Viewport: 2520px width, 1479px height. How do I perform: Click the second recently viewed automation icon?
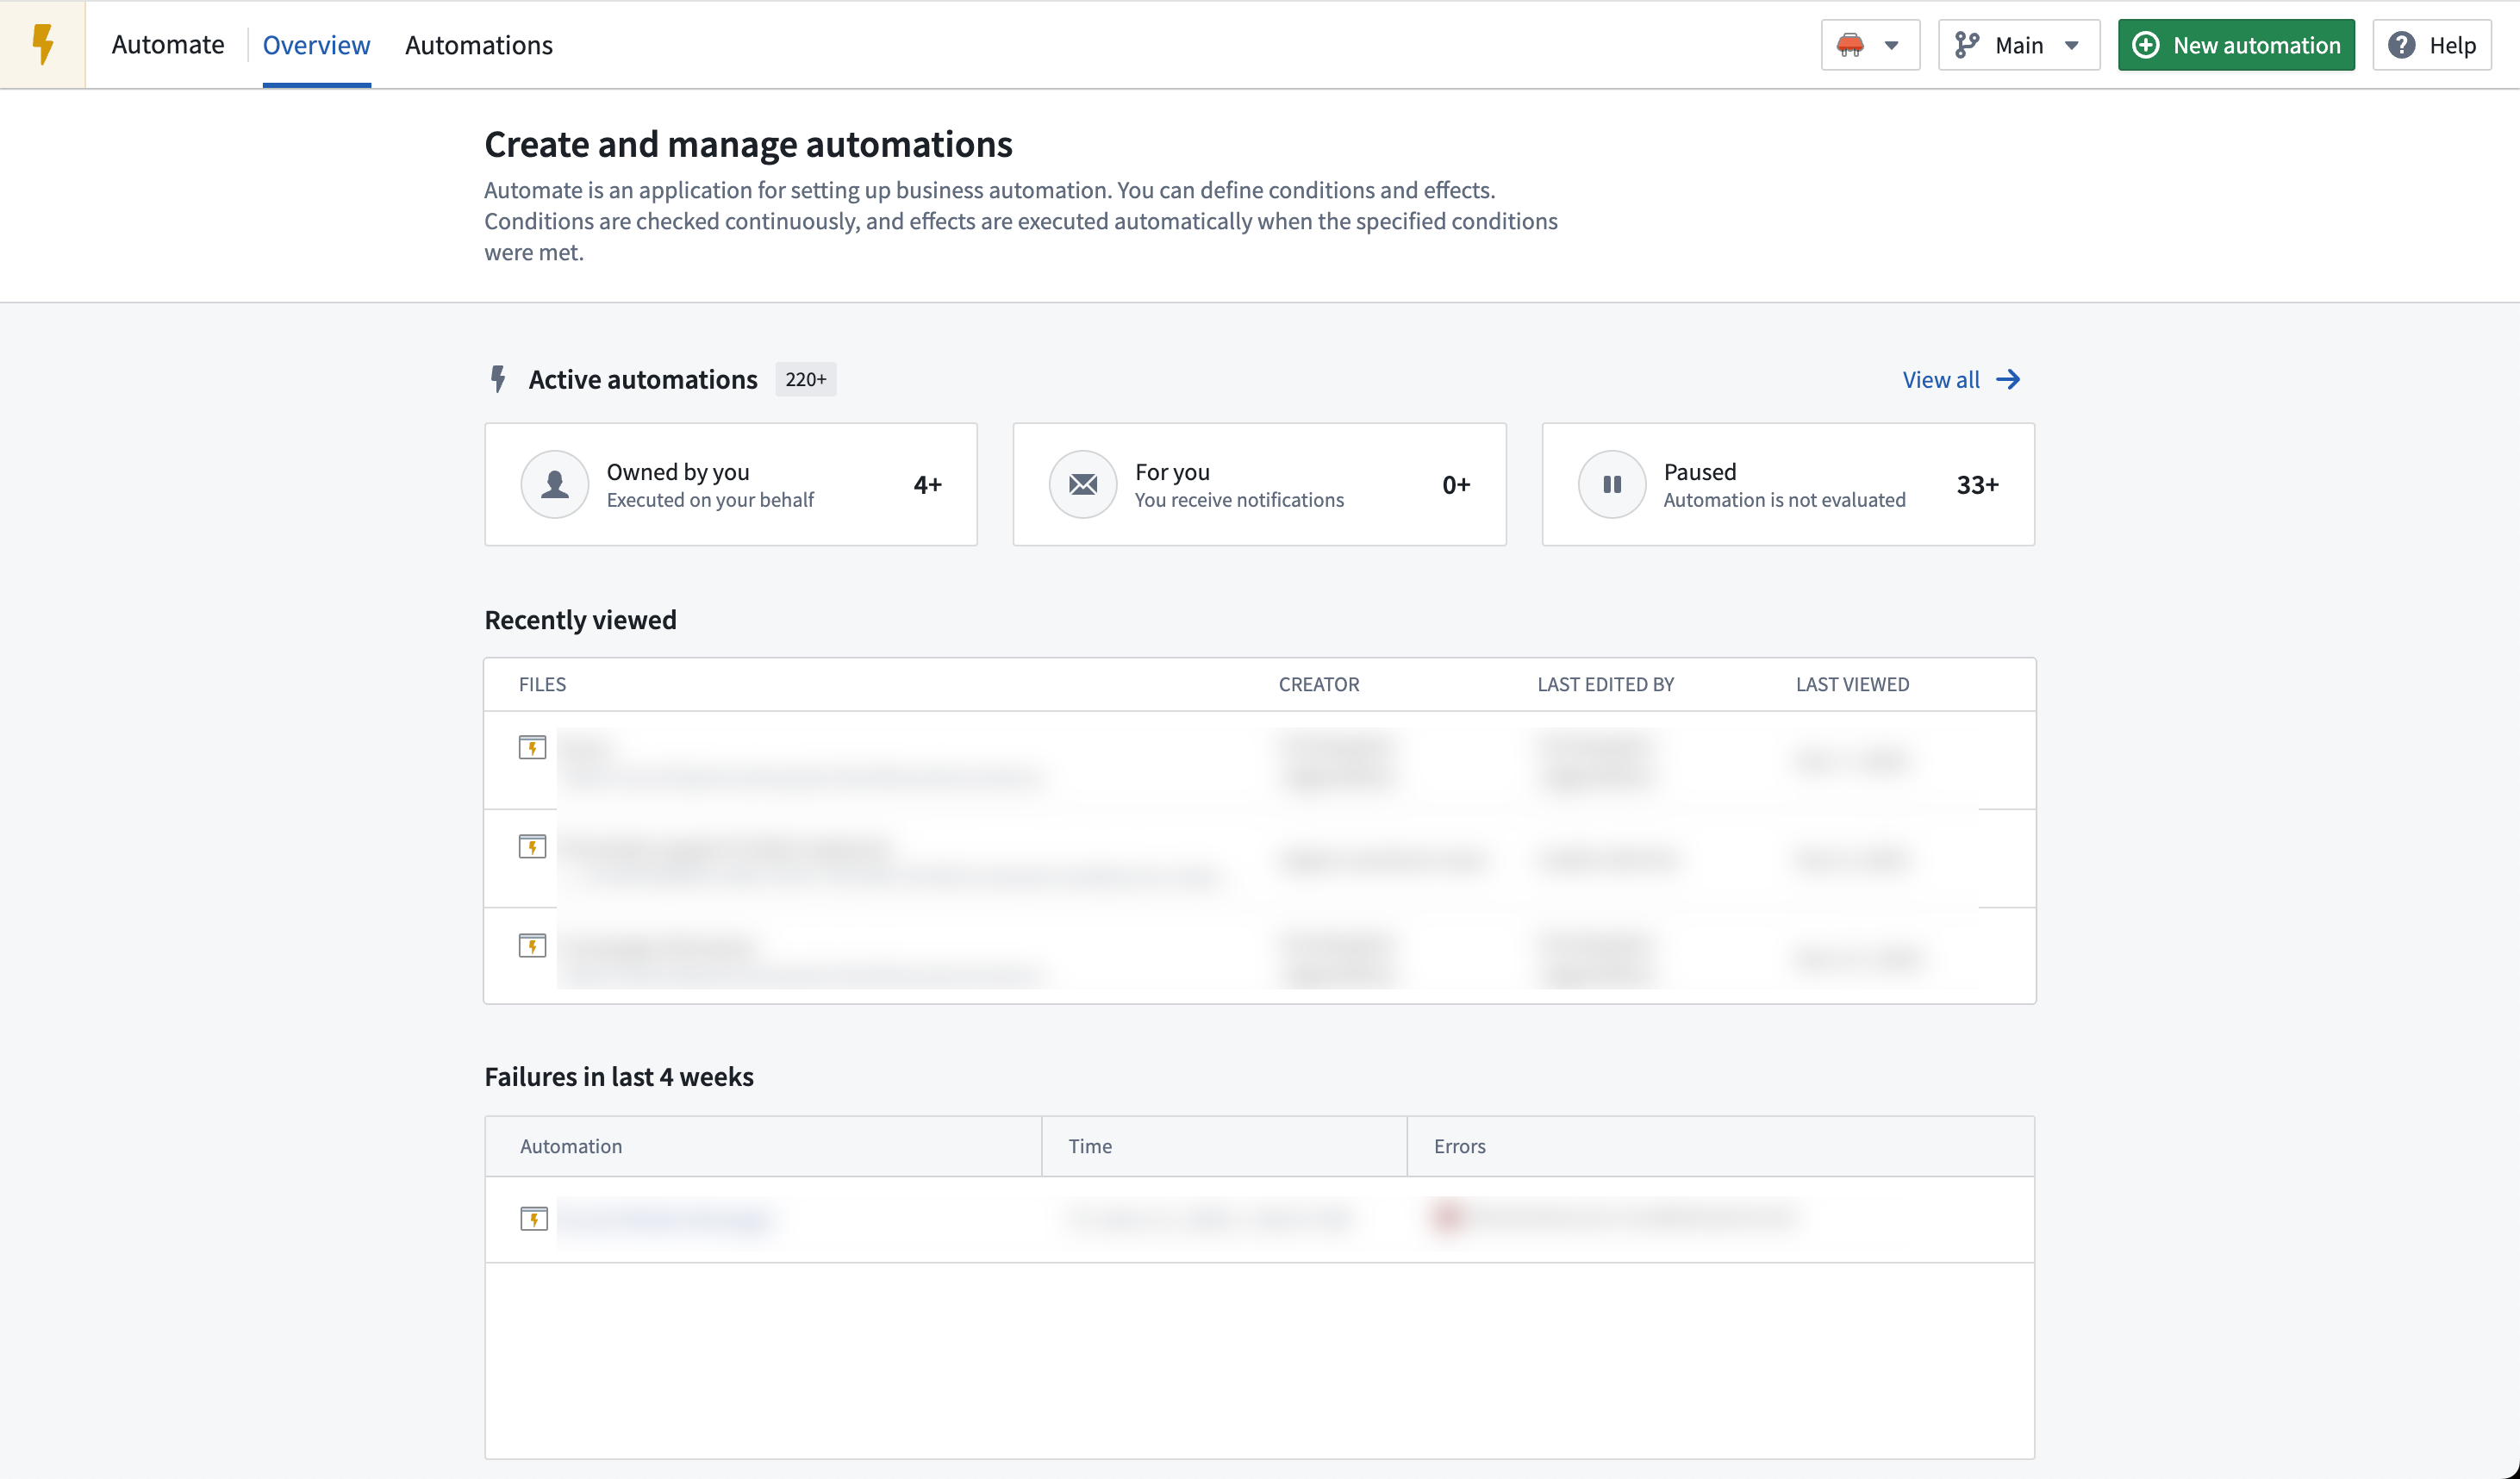tap(532, 847)
